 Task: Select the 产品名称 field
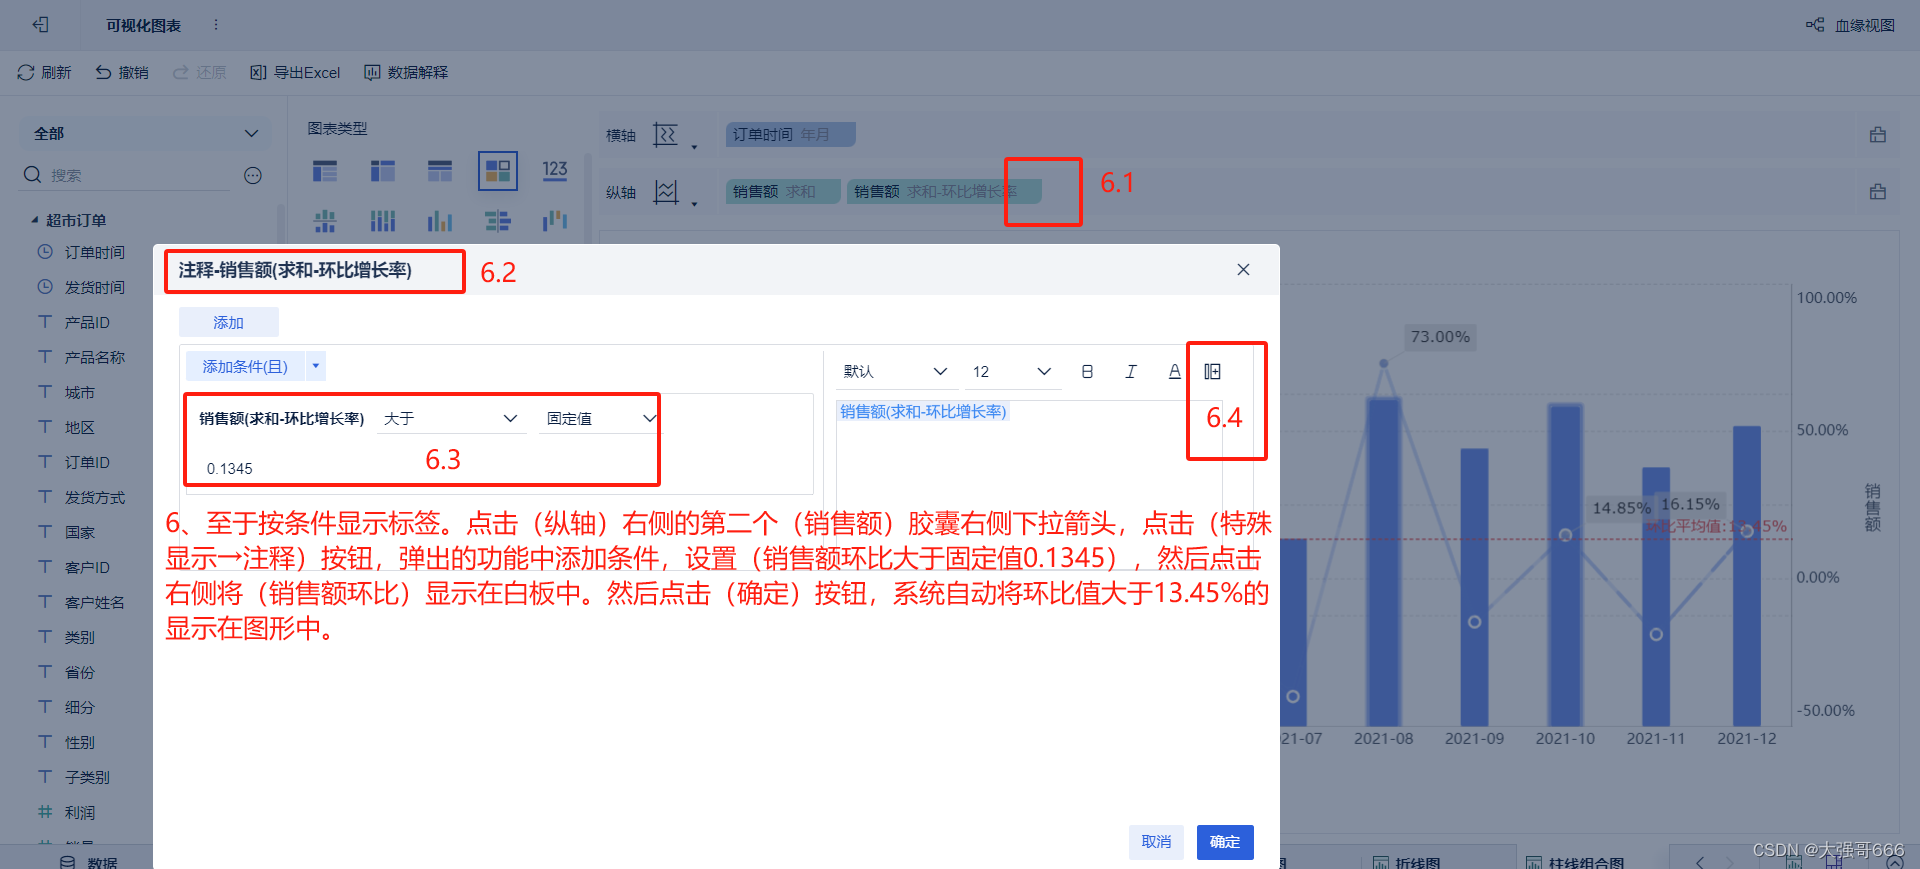coord(94,357)
